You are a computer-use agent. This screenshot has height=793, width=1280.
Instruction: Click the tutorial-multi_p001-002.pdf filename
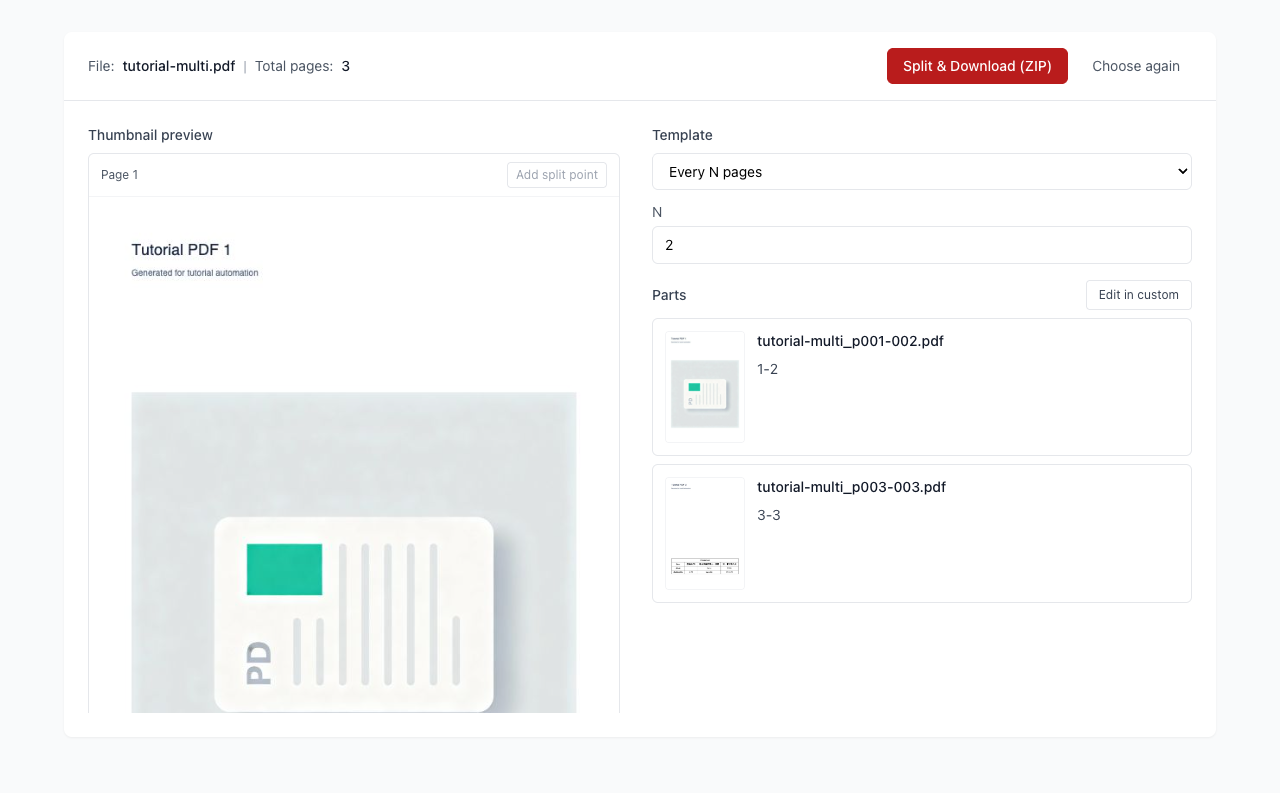tap(850, 341)
